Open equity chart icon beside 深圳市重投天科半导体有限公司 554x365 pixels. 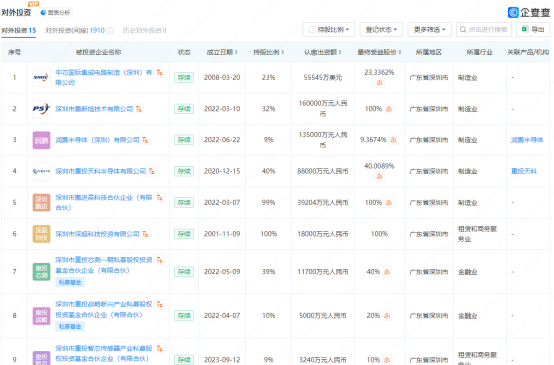click(152, 171)
